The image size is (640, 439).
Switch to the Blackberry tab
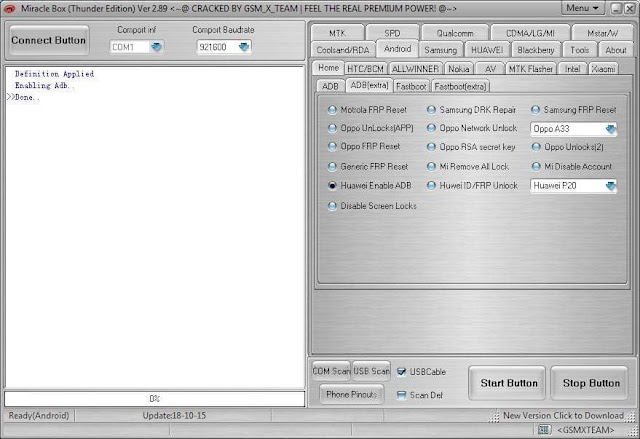point(536,50)
